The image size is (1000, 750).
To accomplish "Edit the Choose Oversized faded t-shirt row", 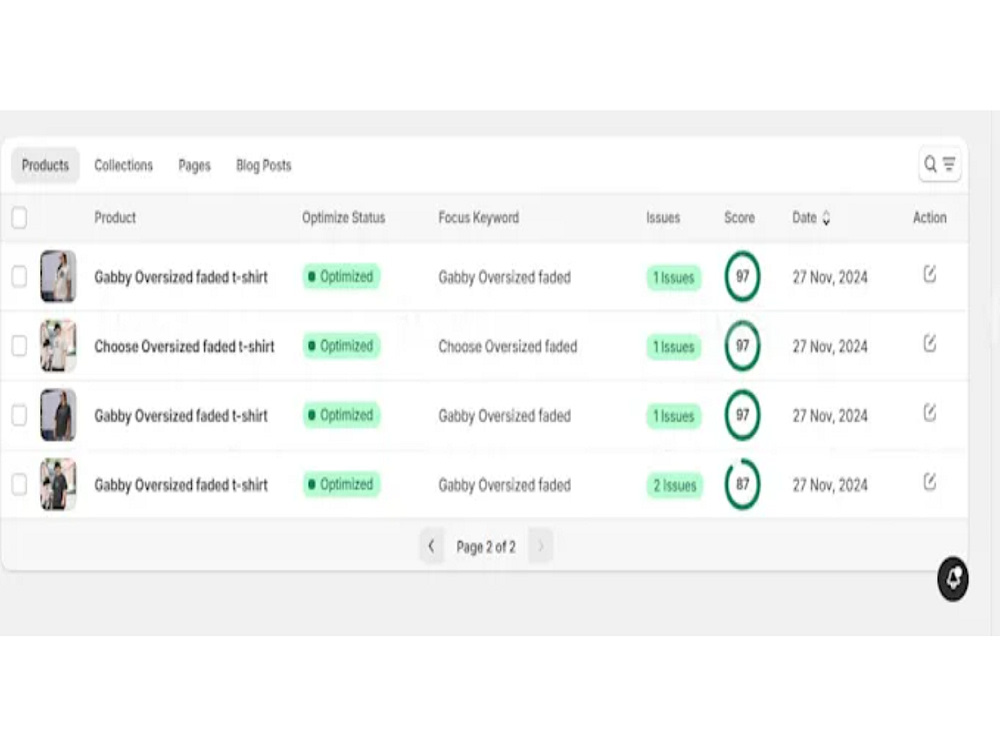I will 930,344.
